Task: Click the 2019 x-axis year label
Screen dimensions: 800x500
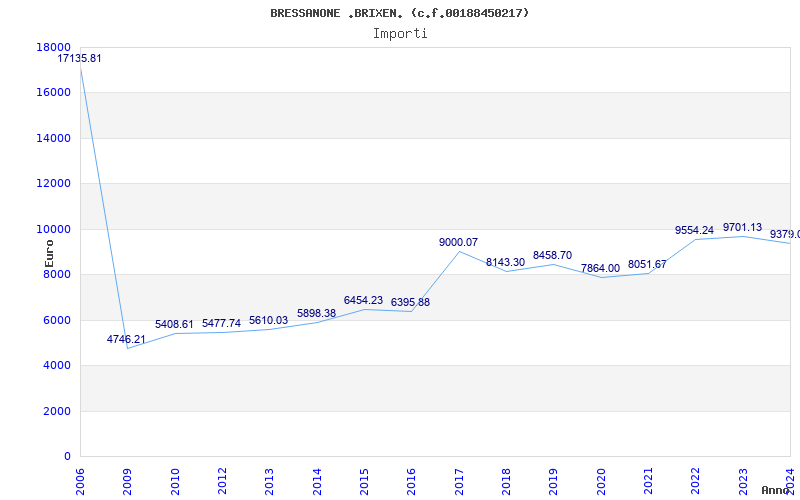Action: 554,482
